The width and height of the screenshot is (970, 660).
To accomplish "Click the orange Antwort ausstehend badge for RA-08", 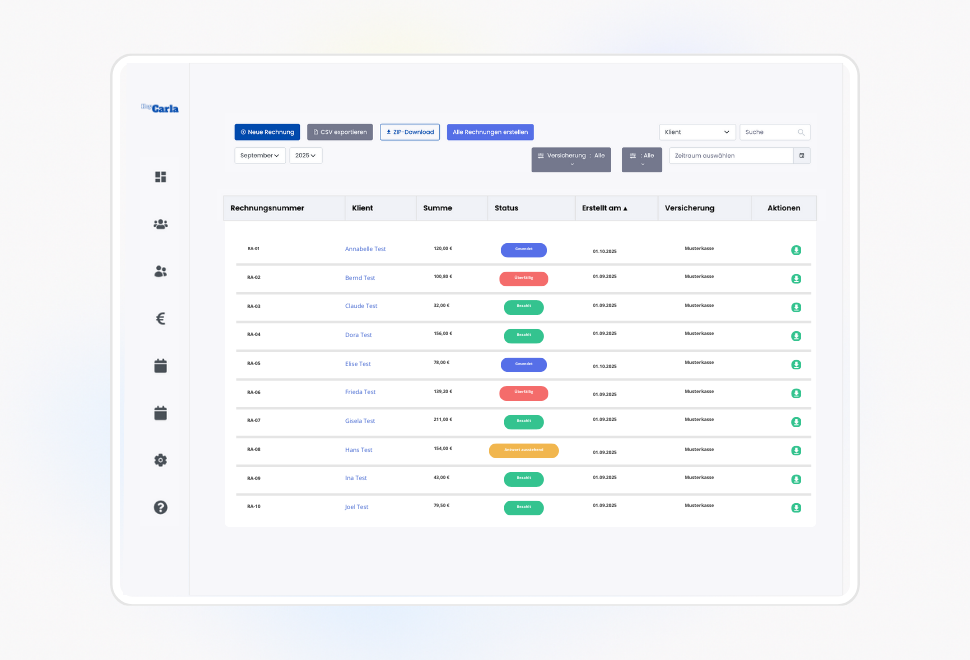I will pyautogui.click(x=524, y=450).
